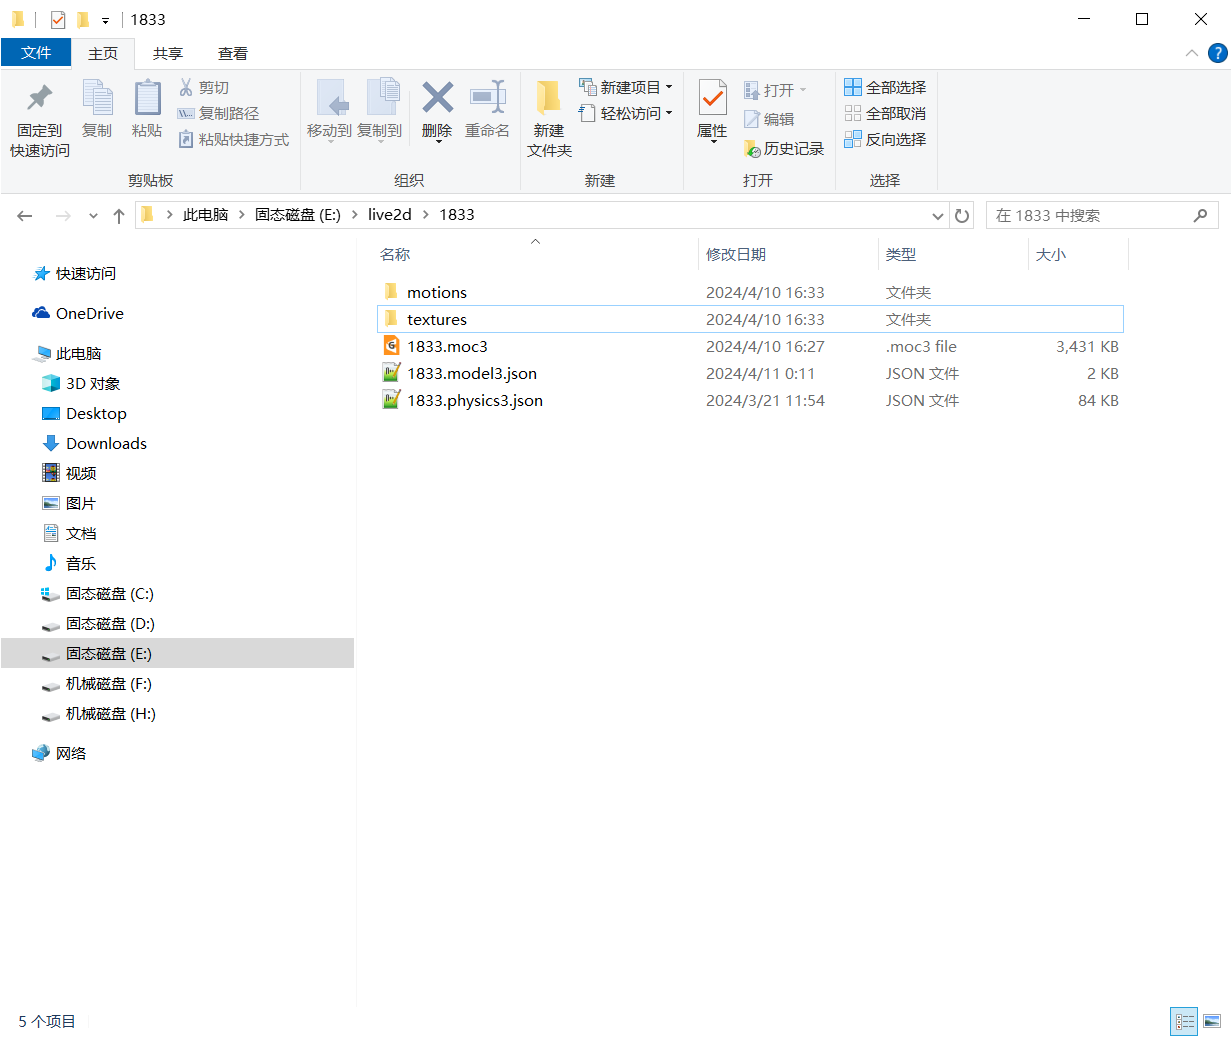Paste shortcut via 粘贴快捷方式
1232x1037 pixels.
[233, 140]
